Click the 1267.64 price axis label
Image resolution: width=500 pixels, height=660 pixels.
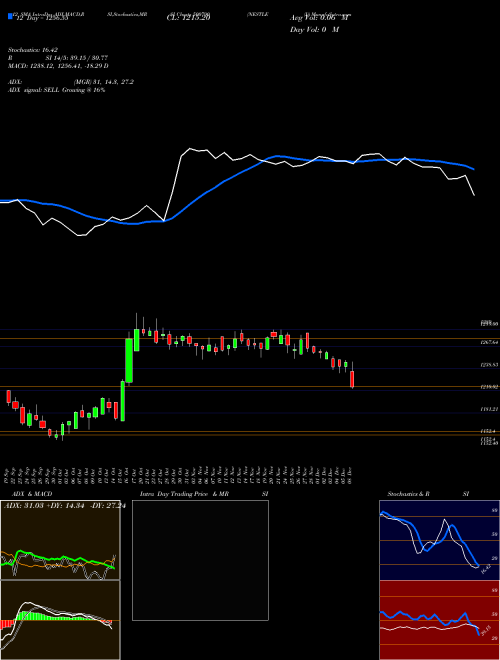coord(490,343)
